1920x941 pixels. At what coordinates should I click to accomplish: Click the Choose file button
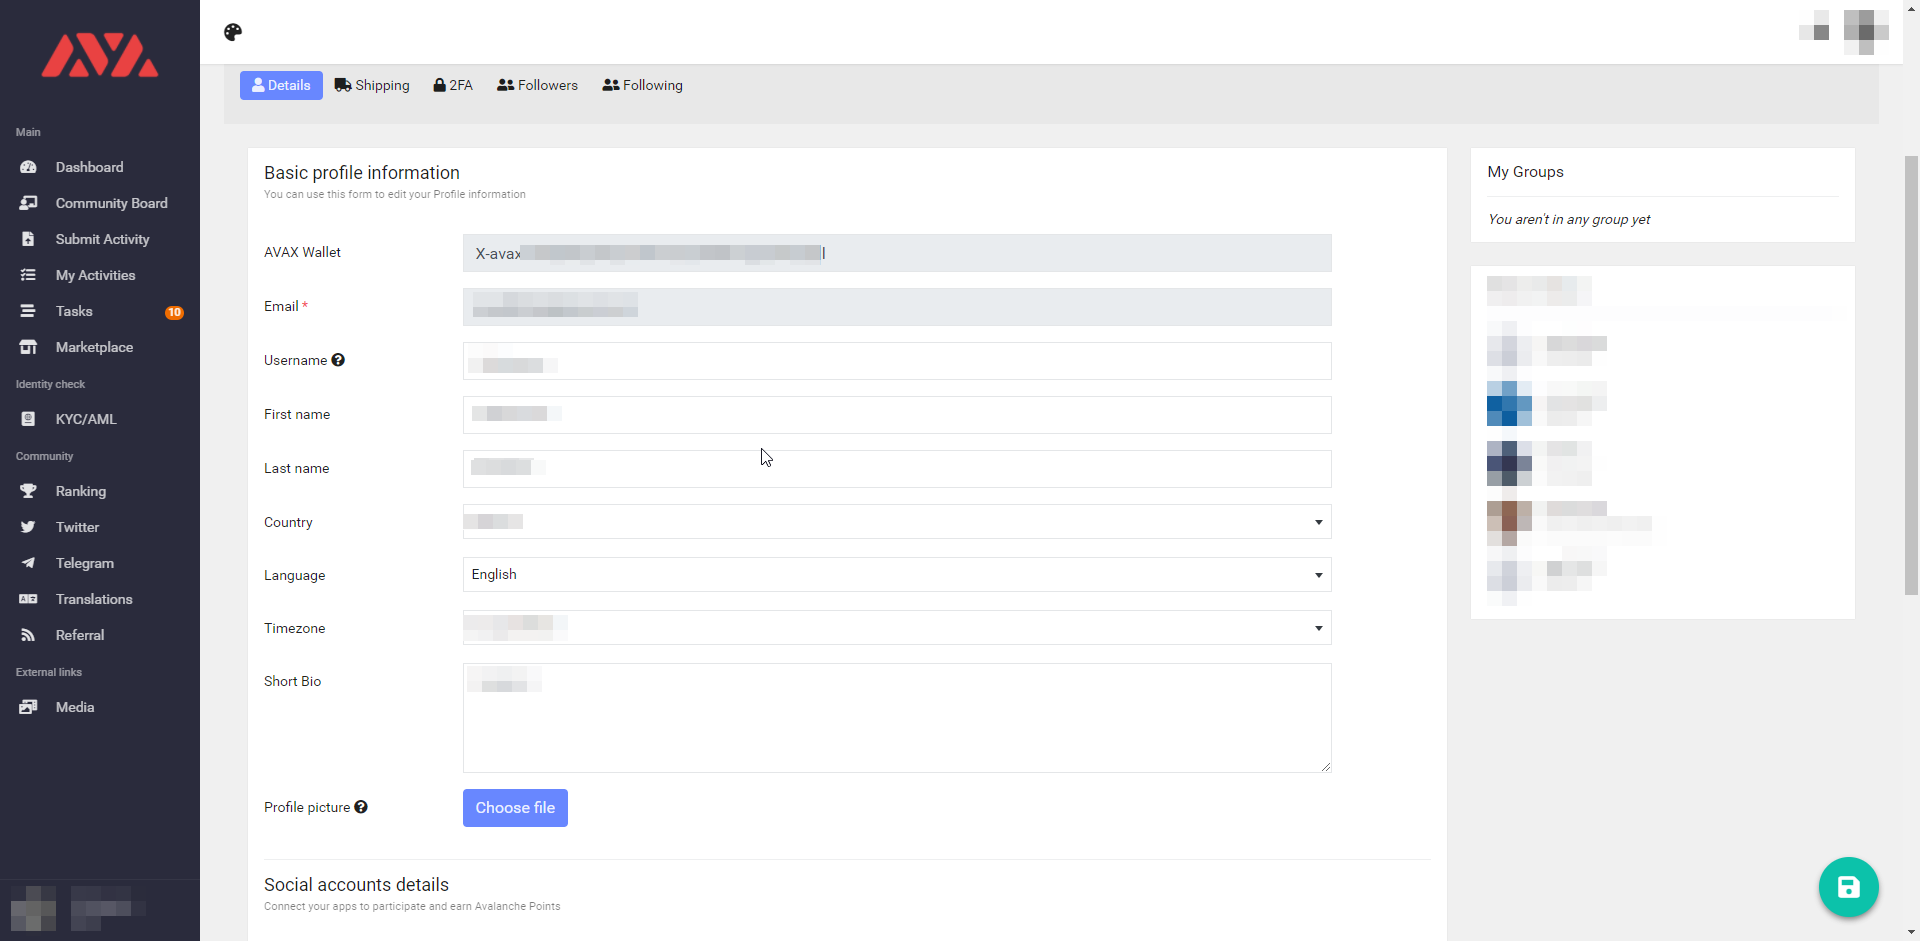click(x=515, y=808)
